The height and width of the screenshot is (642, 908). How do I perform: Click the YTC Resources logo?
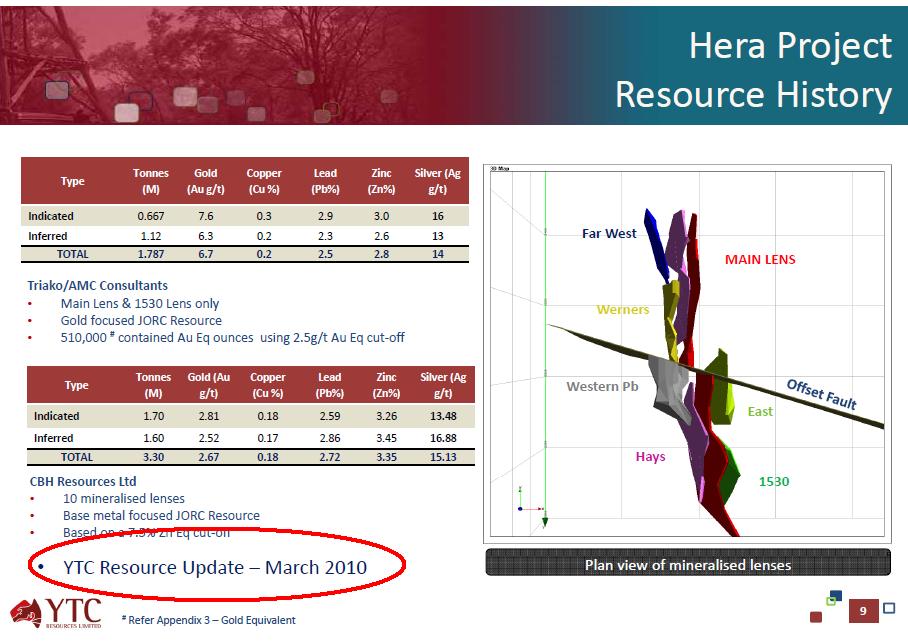[x=57, y=613]
